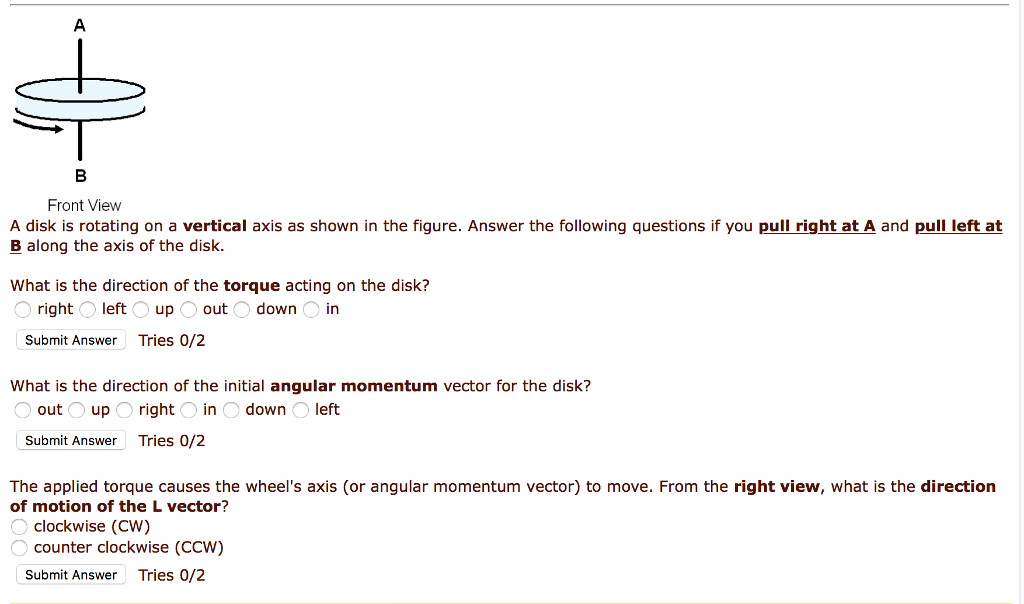Submit the angular momentum question answer
Viewport: 1024px width, 604px height.
click(71, 441)
